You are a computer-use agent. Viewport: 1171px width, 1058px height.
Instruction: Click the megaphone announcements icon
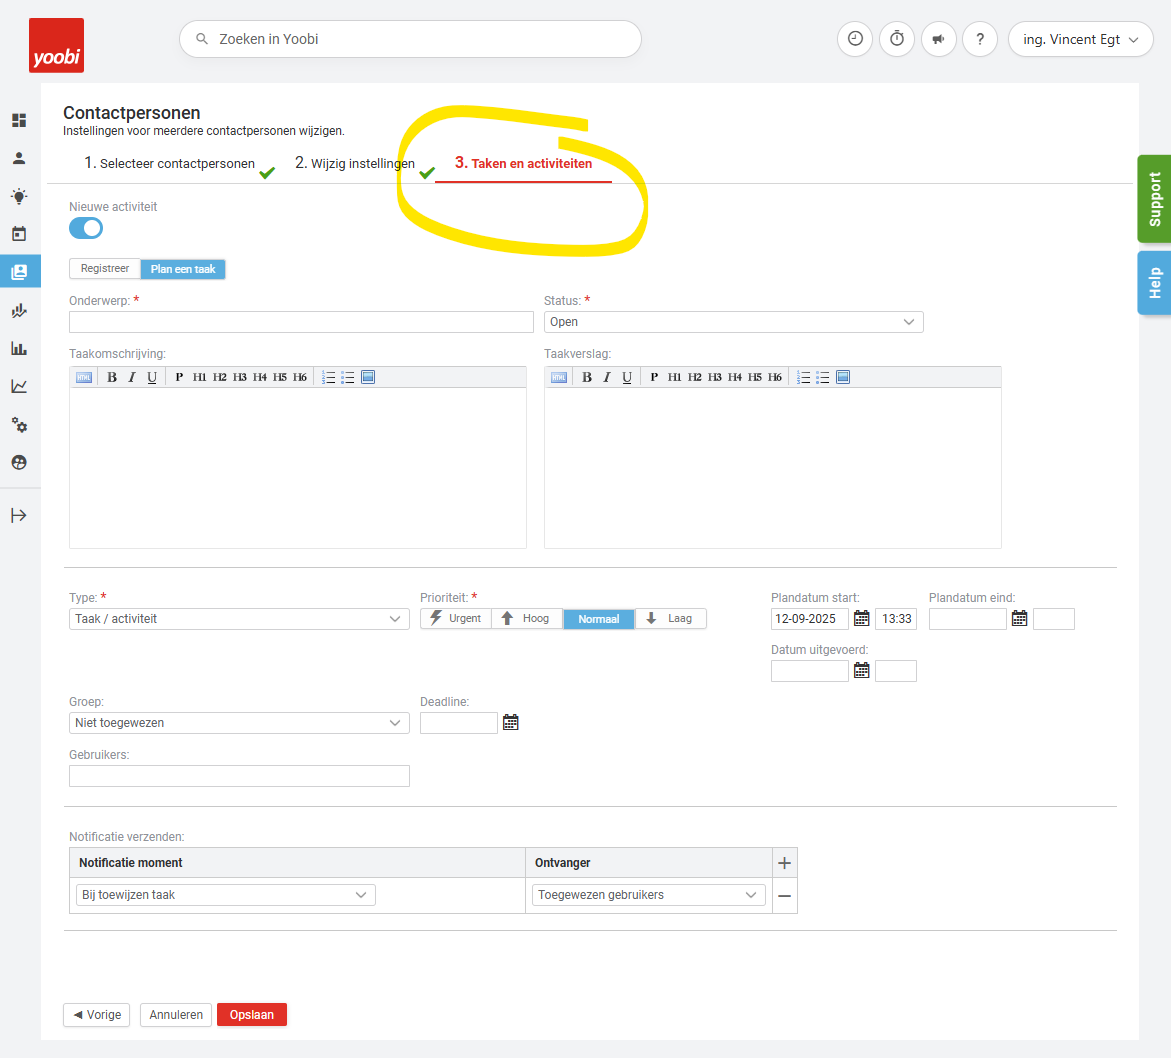click(x=938, y=39)
